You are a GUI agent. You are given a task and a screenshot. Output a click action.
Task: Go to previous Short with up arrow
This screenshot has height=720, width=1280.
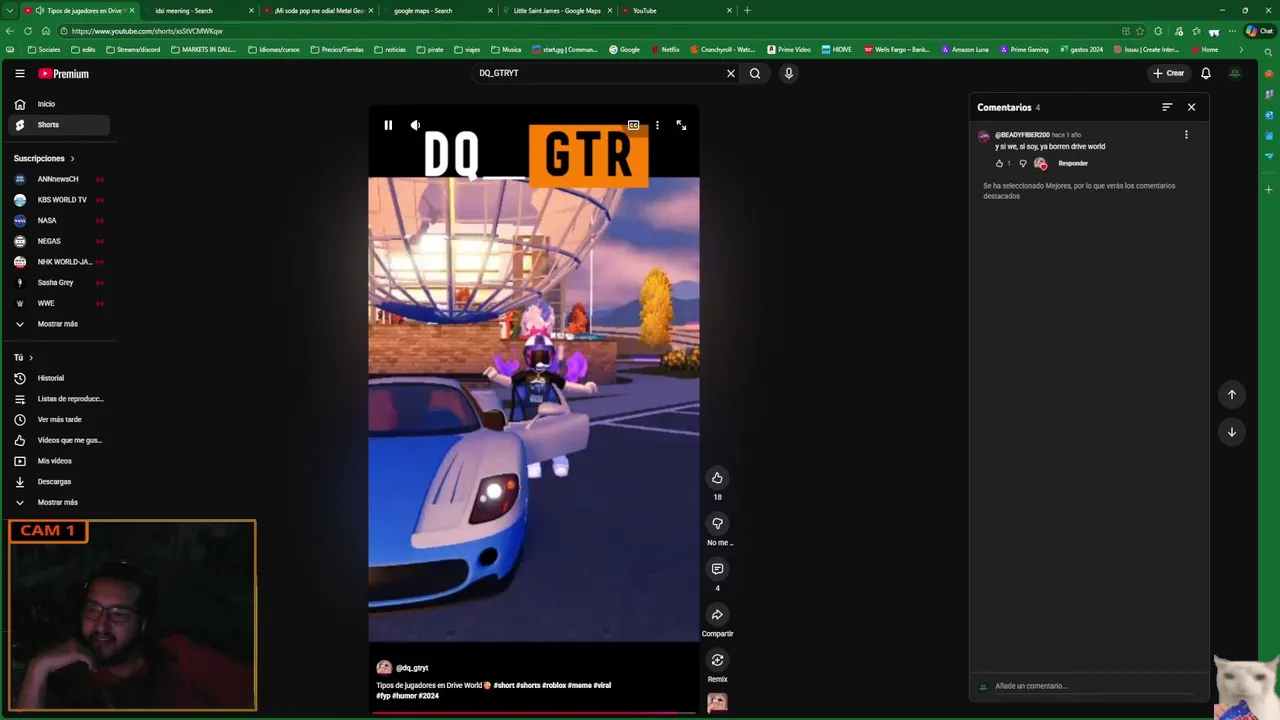(1231, 394)
